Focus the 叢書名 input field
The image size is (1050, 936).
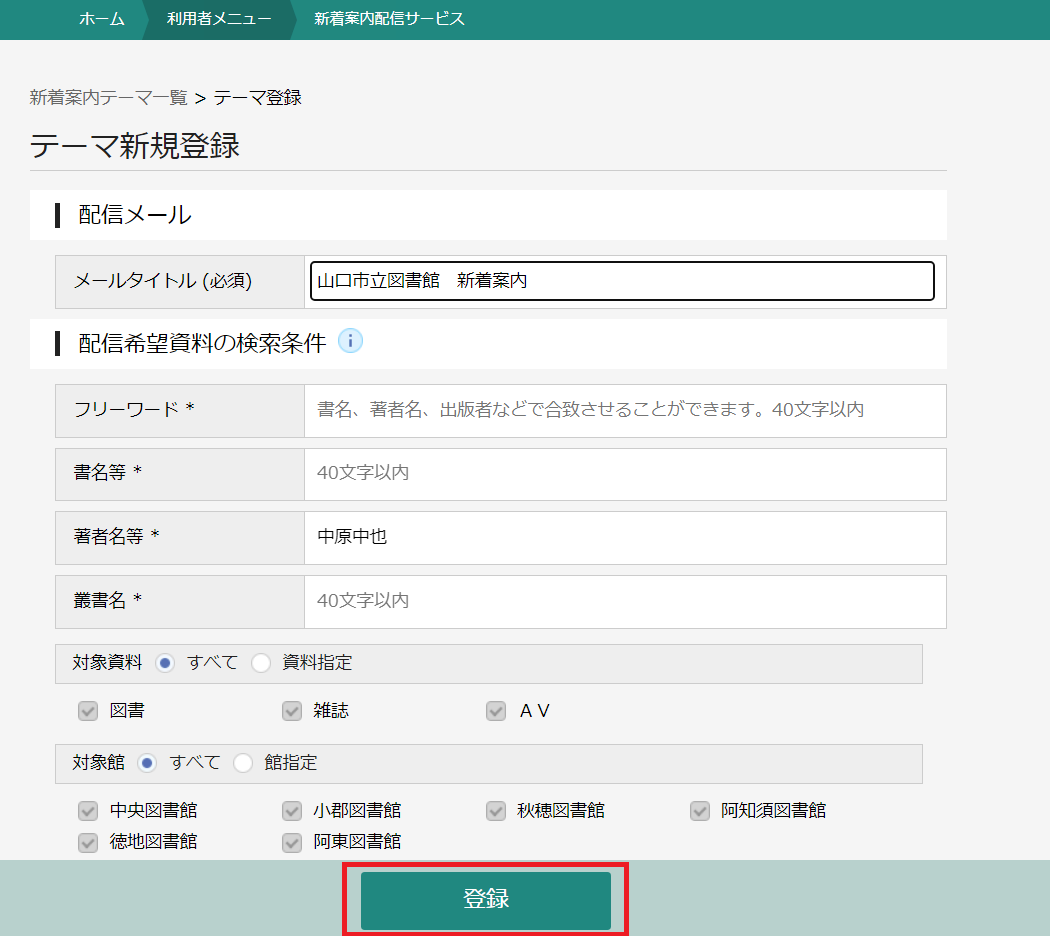(624, 601)
